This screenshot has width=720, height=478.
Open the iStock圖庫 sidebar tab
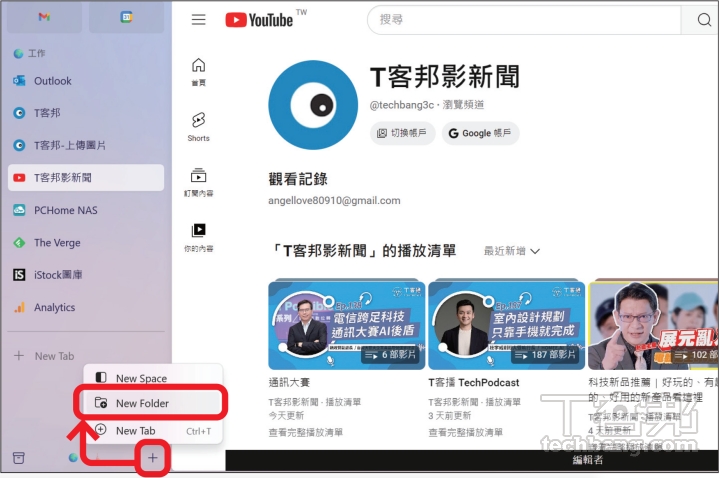click(x=86, y=275)
